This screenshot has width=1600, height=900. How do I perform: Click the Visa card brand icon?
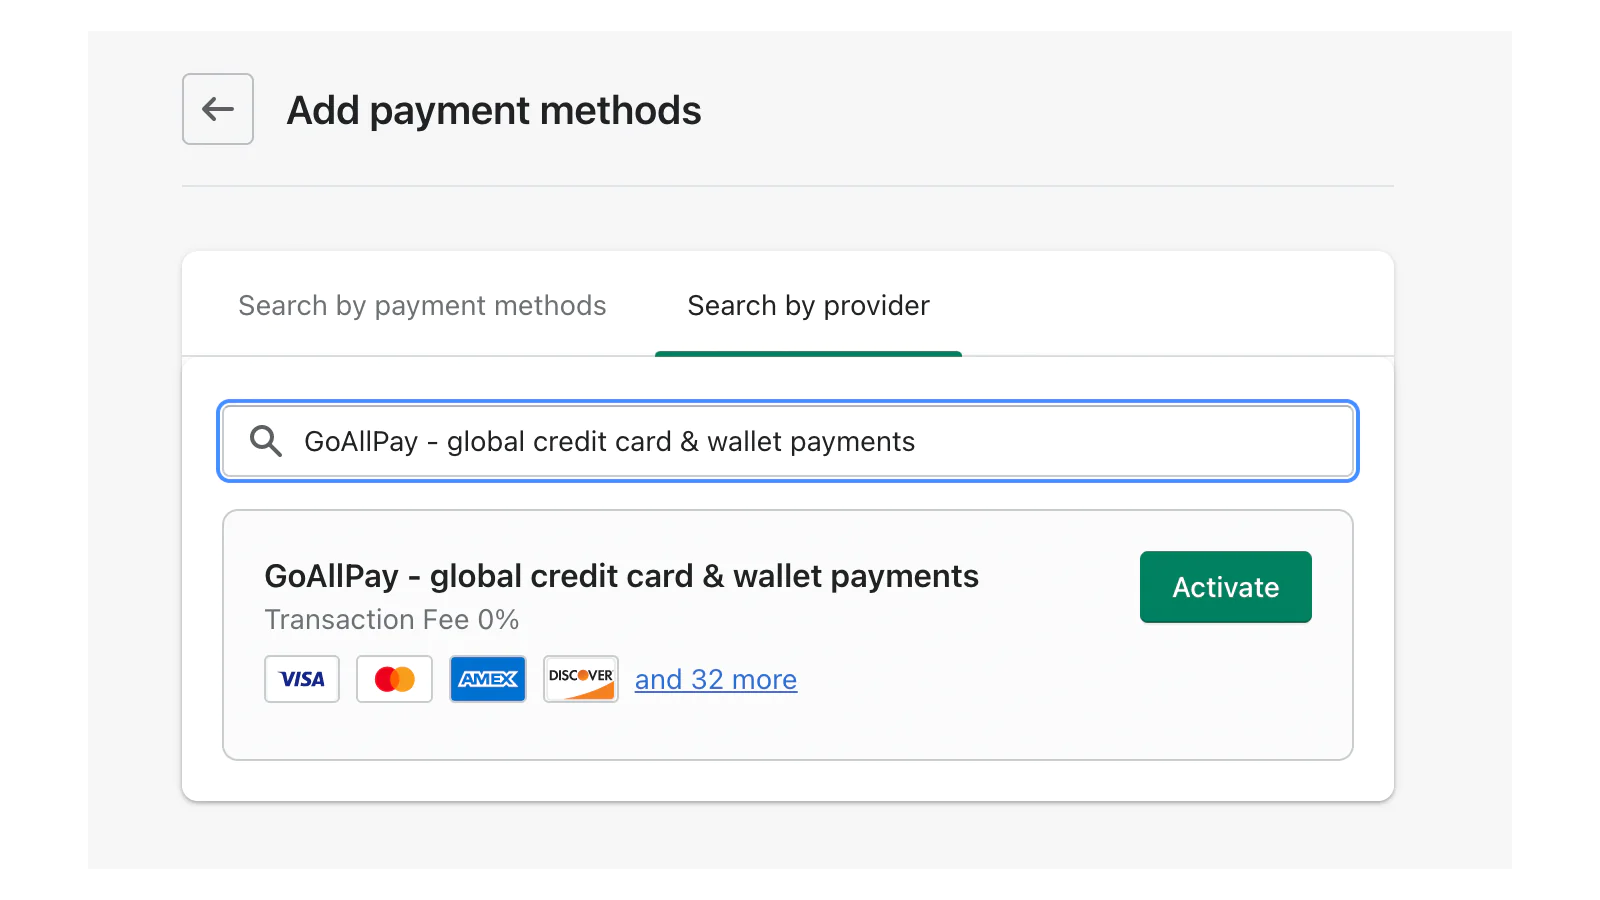pyautogui.click(x=301, y=679)
